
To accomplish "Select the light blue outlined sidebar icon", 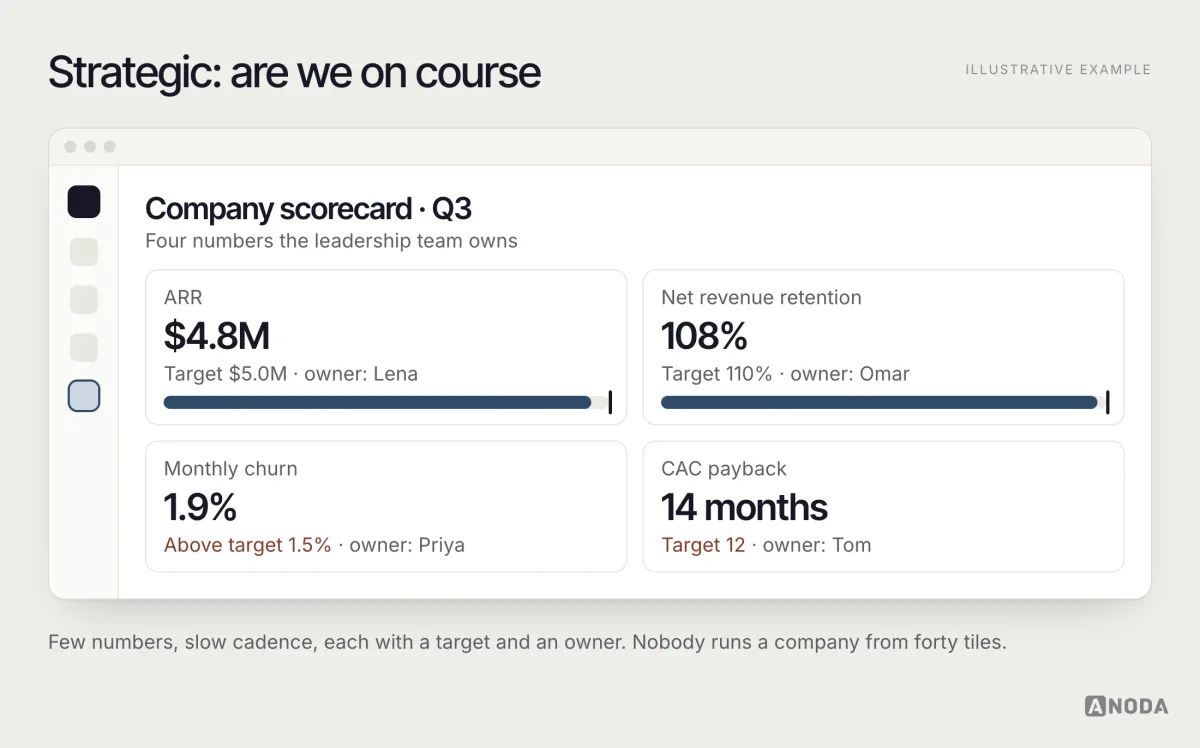I will click(84, 396).
